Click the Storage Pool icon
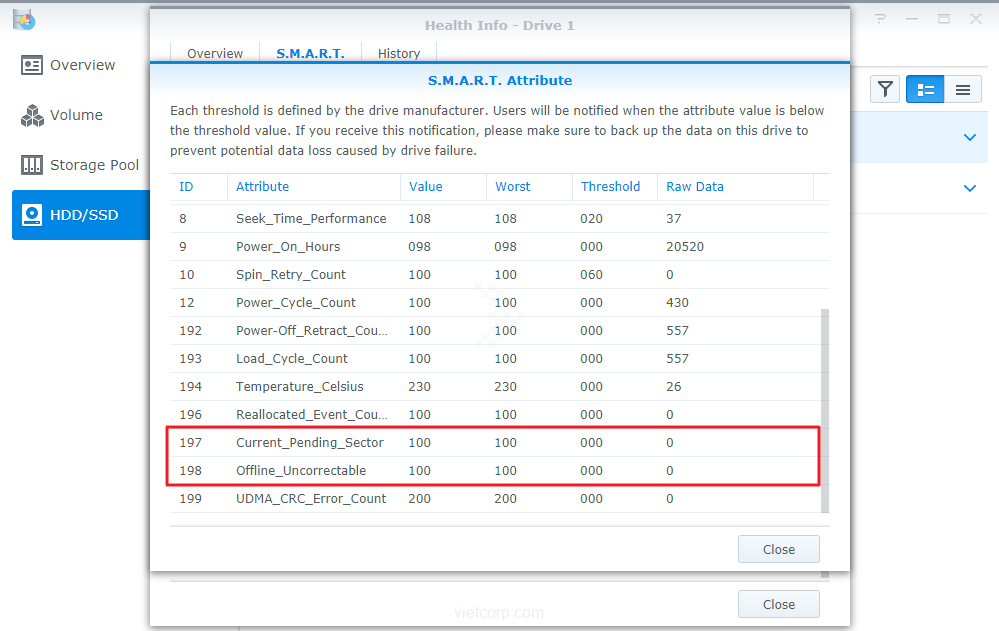 32,165
